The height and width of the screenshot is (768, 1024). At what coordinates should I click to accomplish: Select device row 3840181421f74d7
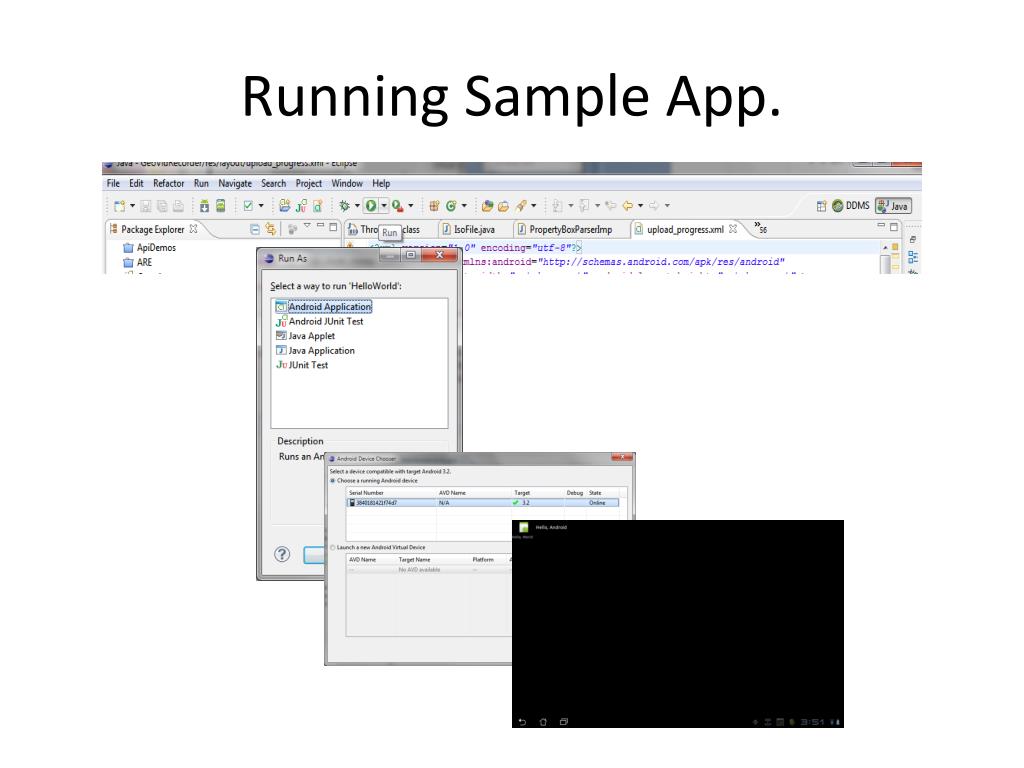point(483,503)
